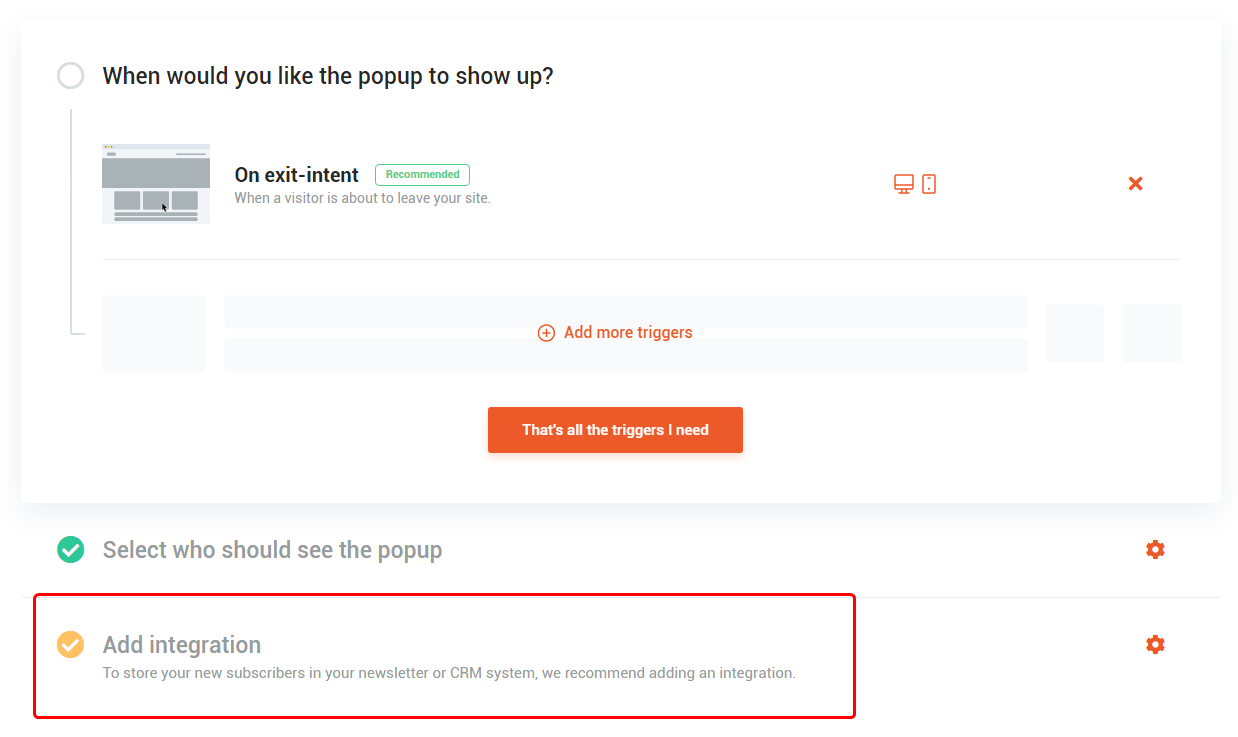Click the empty circle beside popup timing question
Viewport: 1238px width, 737px height.
click(x=70, y=76)
